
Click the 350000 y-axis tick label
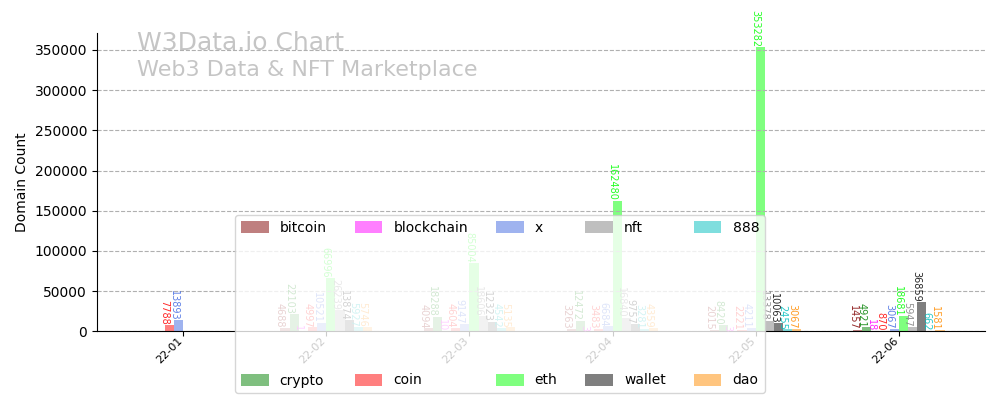tap(58, 50)
